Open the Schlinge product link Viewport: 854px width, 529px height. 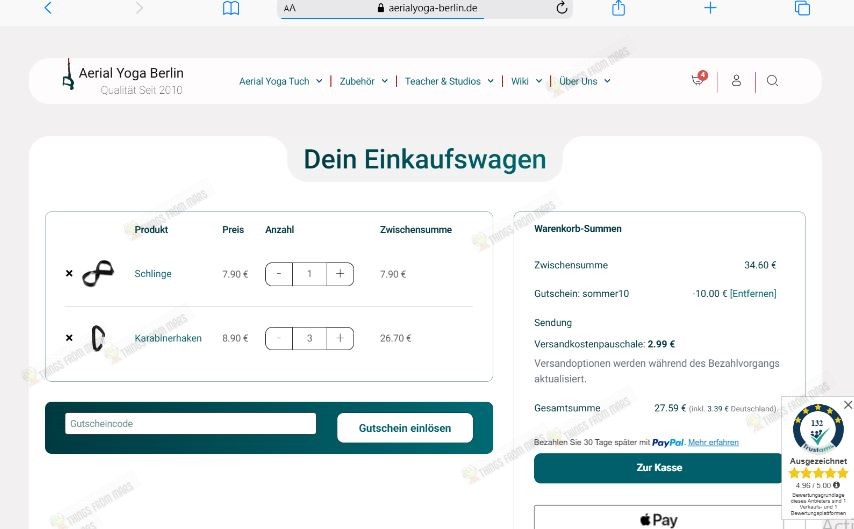(153, 273)
